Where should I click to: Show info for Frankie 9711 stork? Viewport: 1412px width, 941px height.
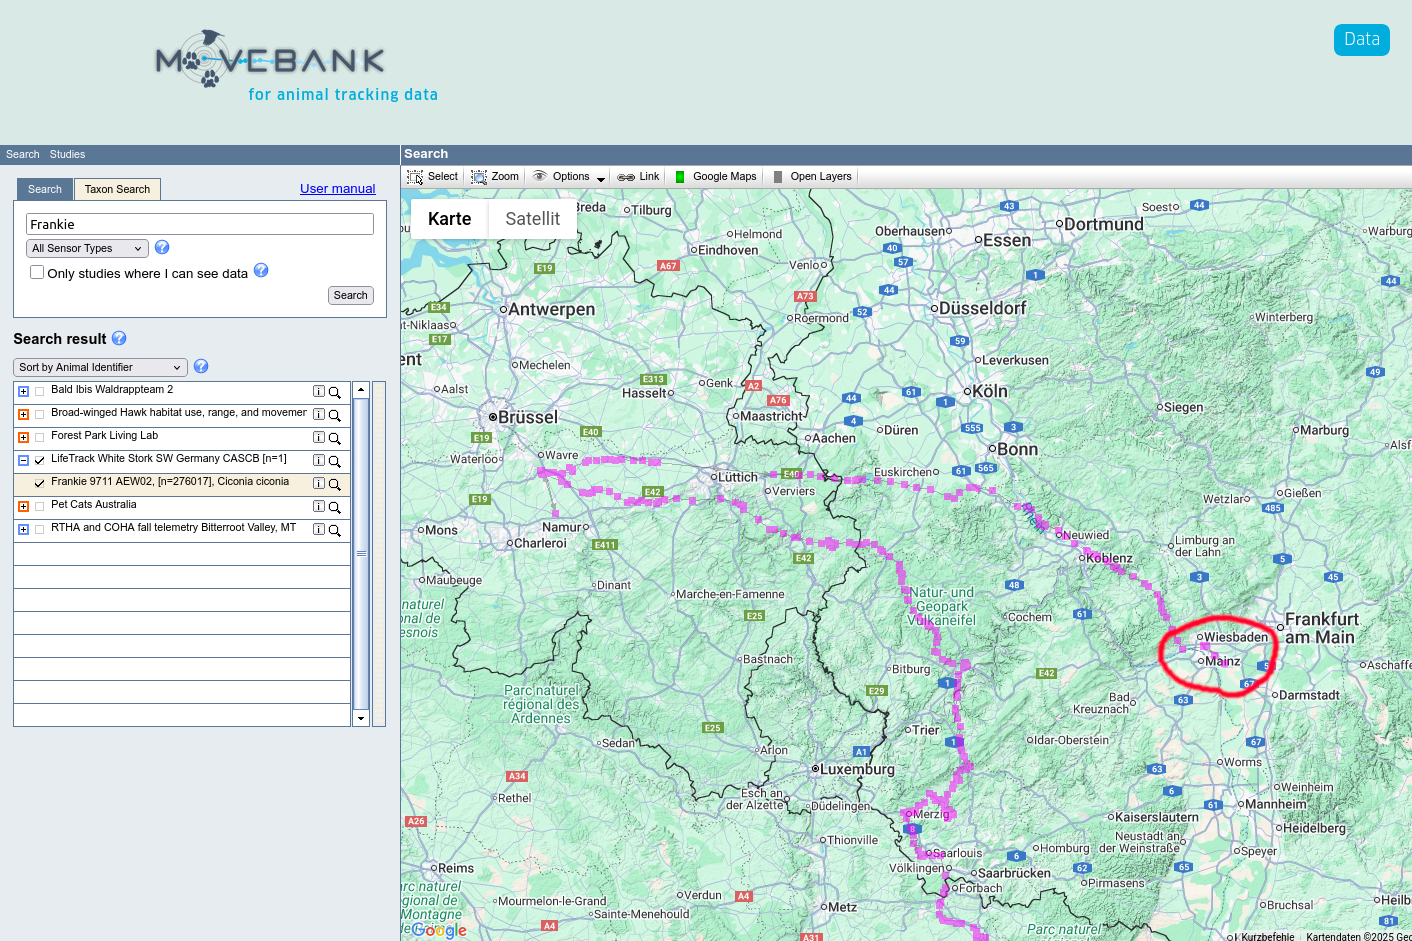click(x=319, y=484)
